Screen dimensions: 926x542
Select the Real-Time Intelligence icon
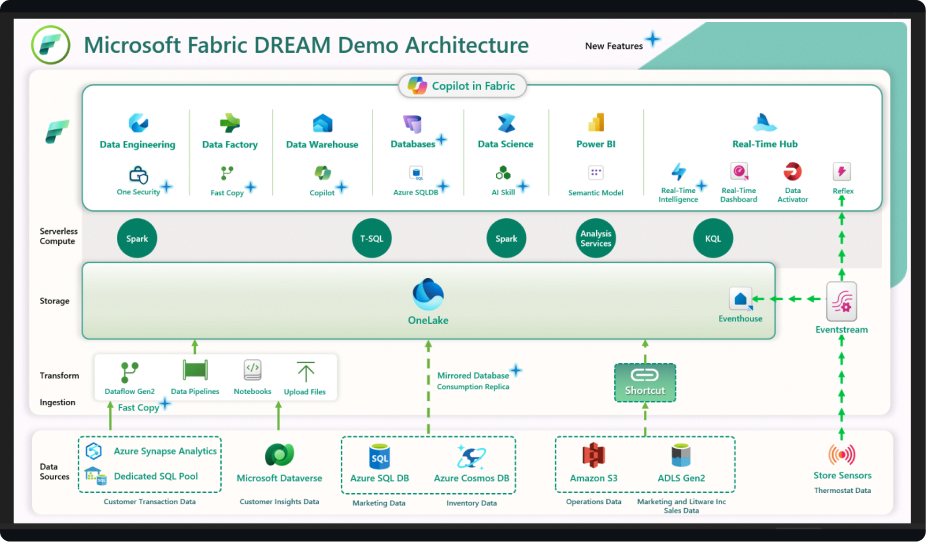click(679, 172)
